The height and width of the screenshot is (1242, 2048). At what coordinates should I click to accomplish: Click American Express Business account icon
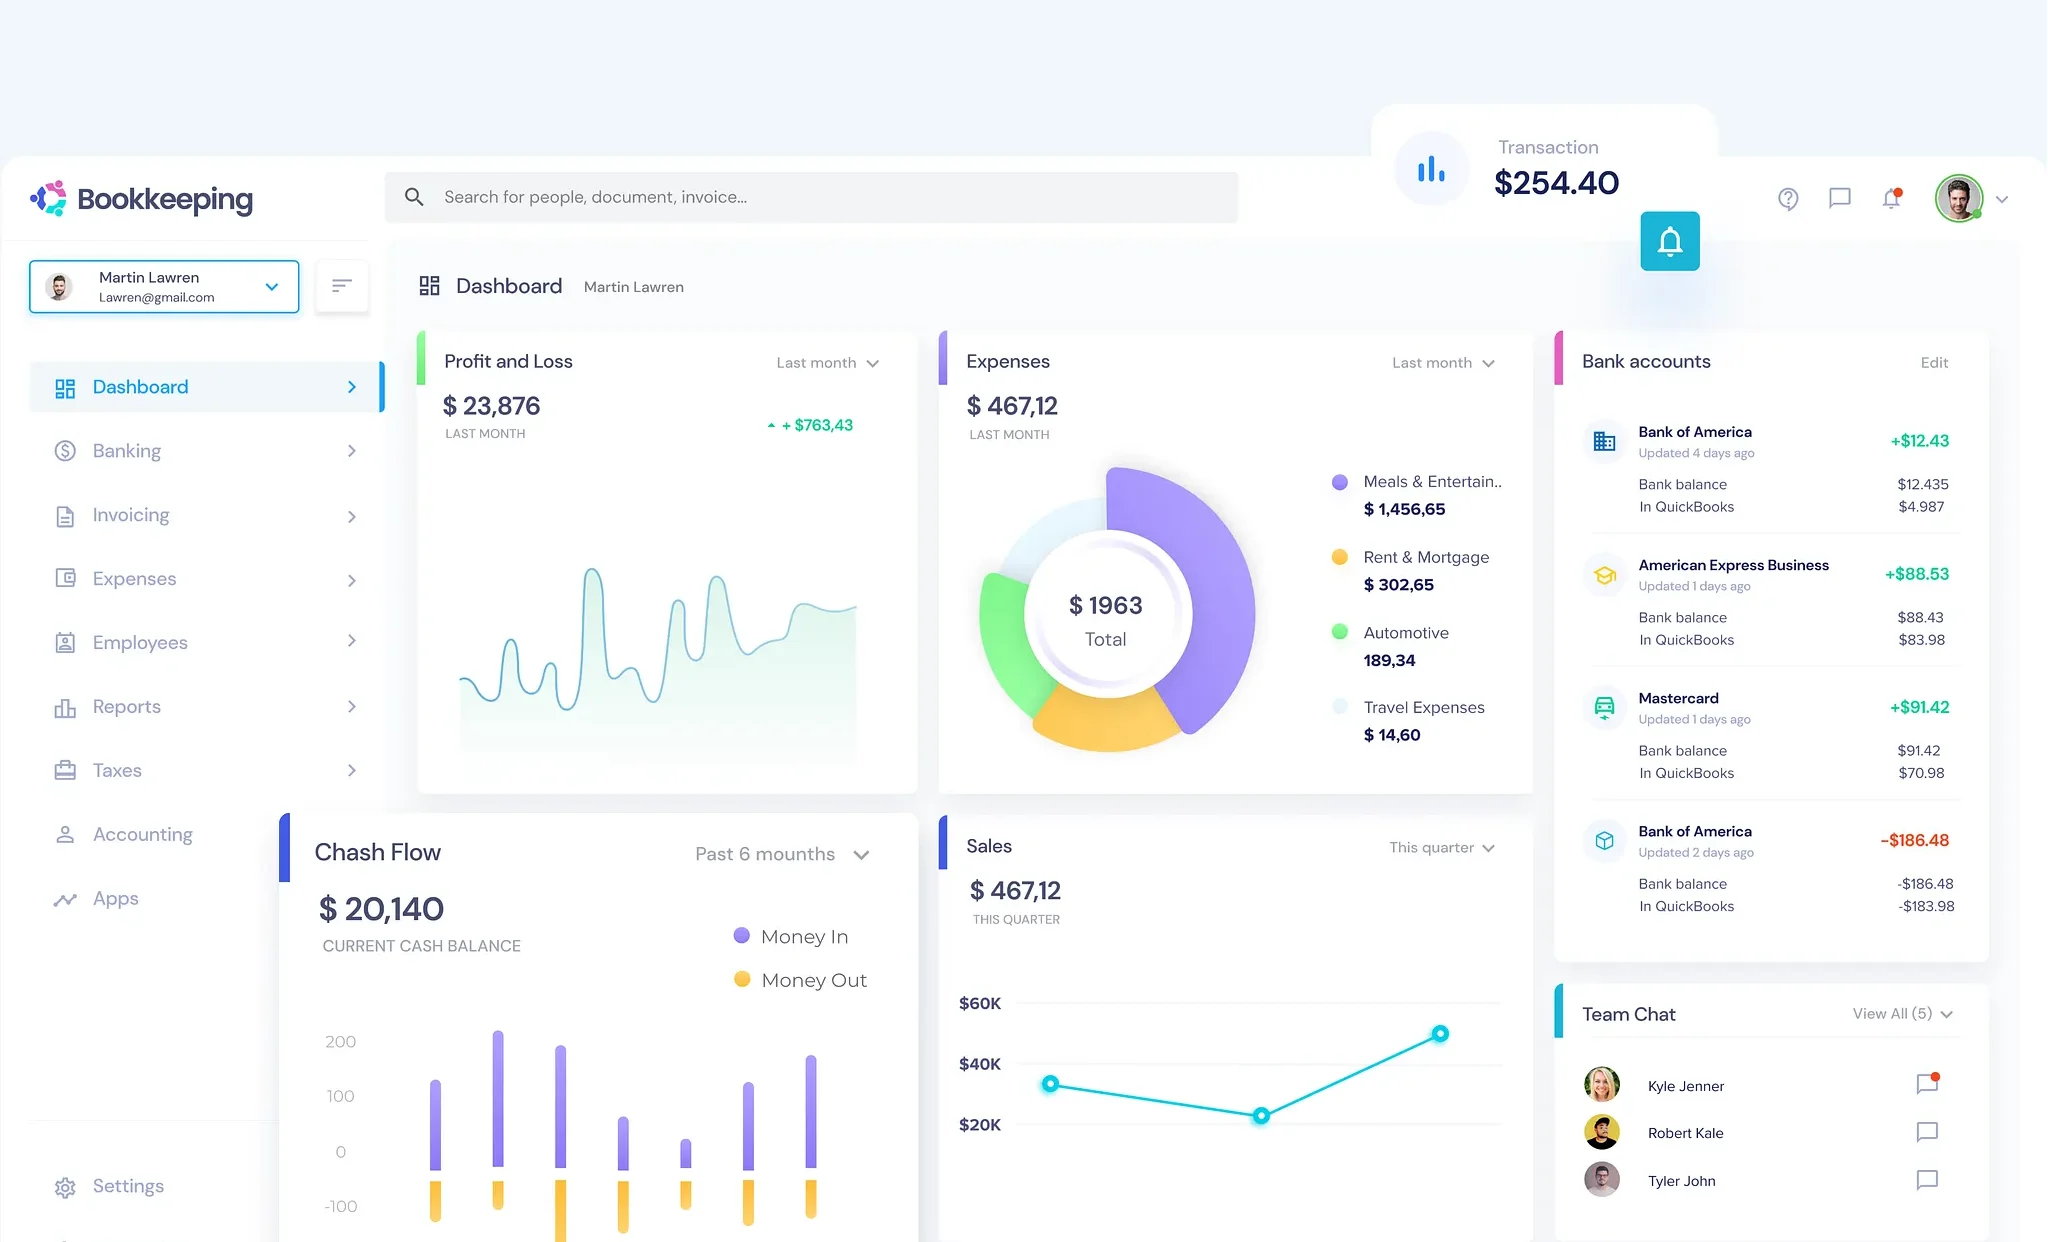1605,575
